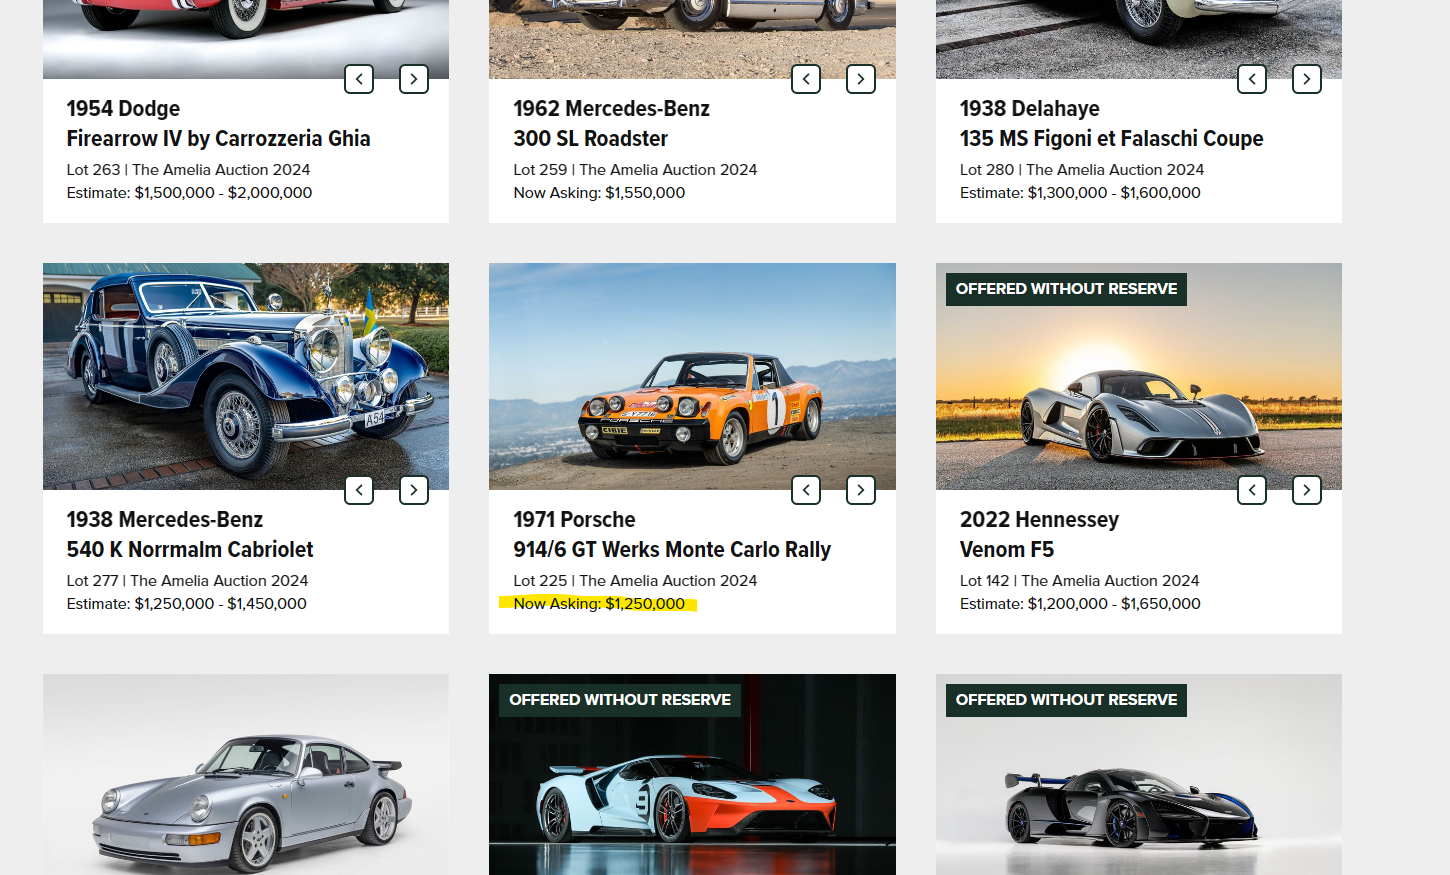Click estimate '$1,300,000 - $1,600,000' text
Screen dimensions: 1450x875
pos(1114,193)
